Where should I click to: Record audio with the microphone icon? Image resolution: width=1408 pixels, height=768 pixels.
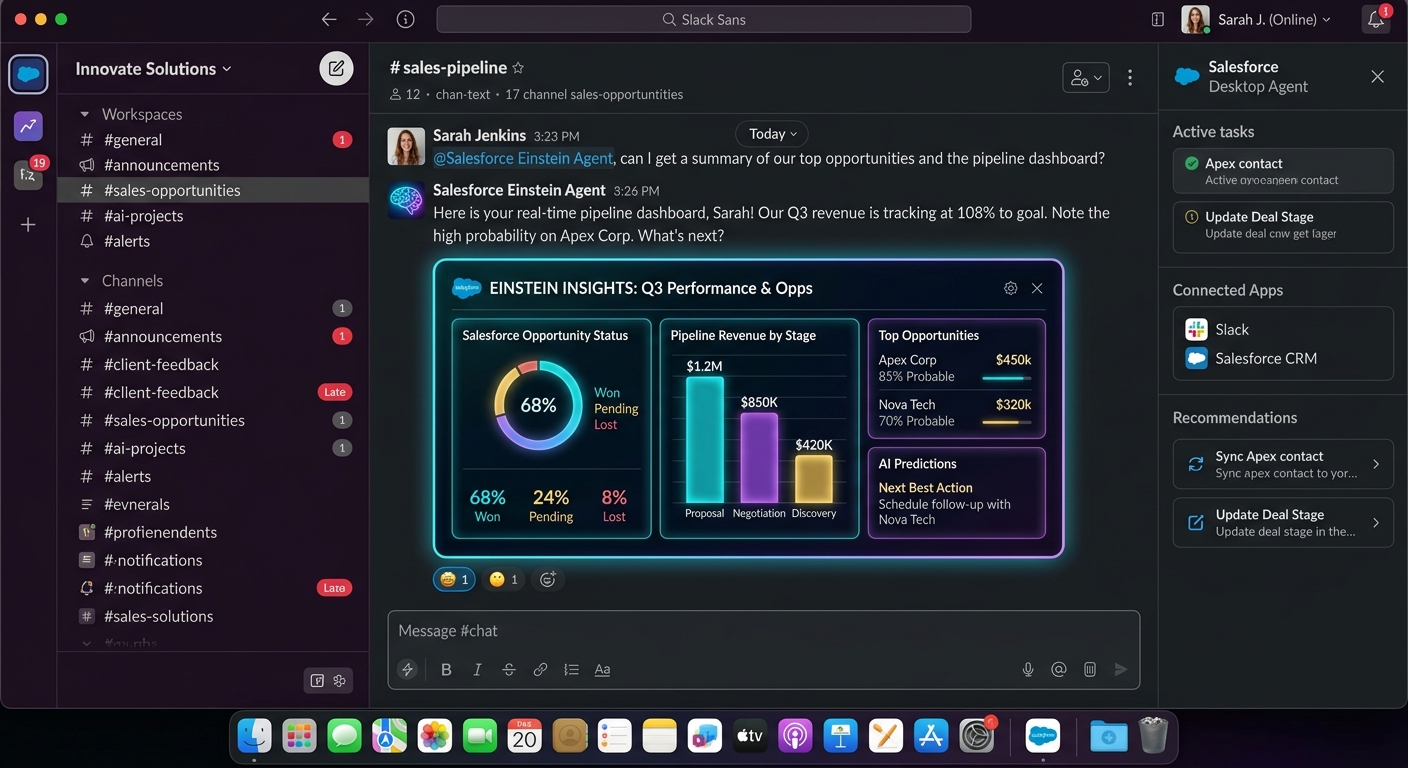(x=1028, y=669)
